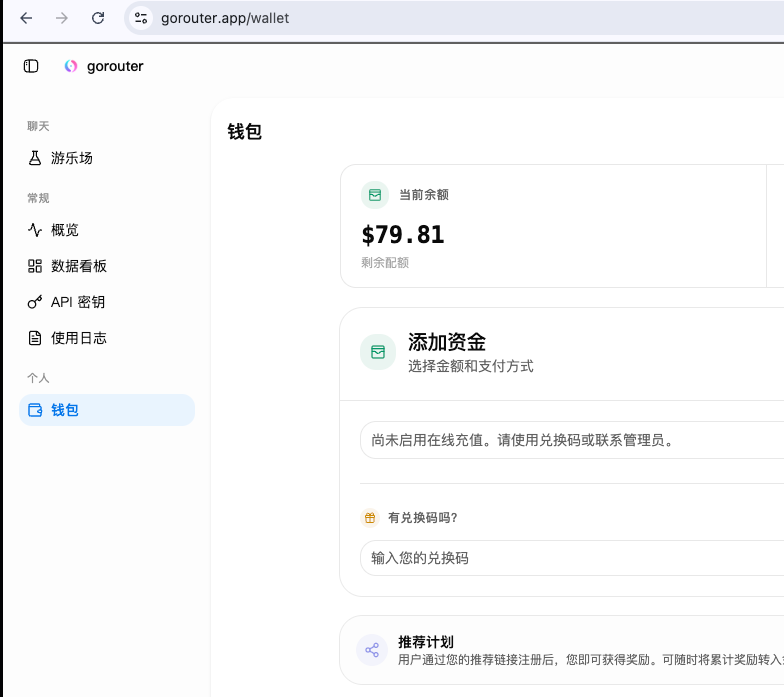Click the key icon beside API 密钥
784x697 pixels.
point(34,302)
